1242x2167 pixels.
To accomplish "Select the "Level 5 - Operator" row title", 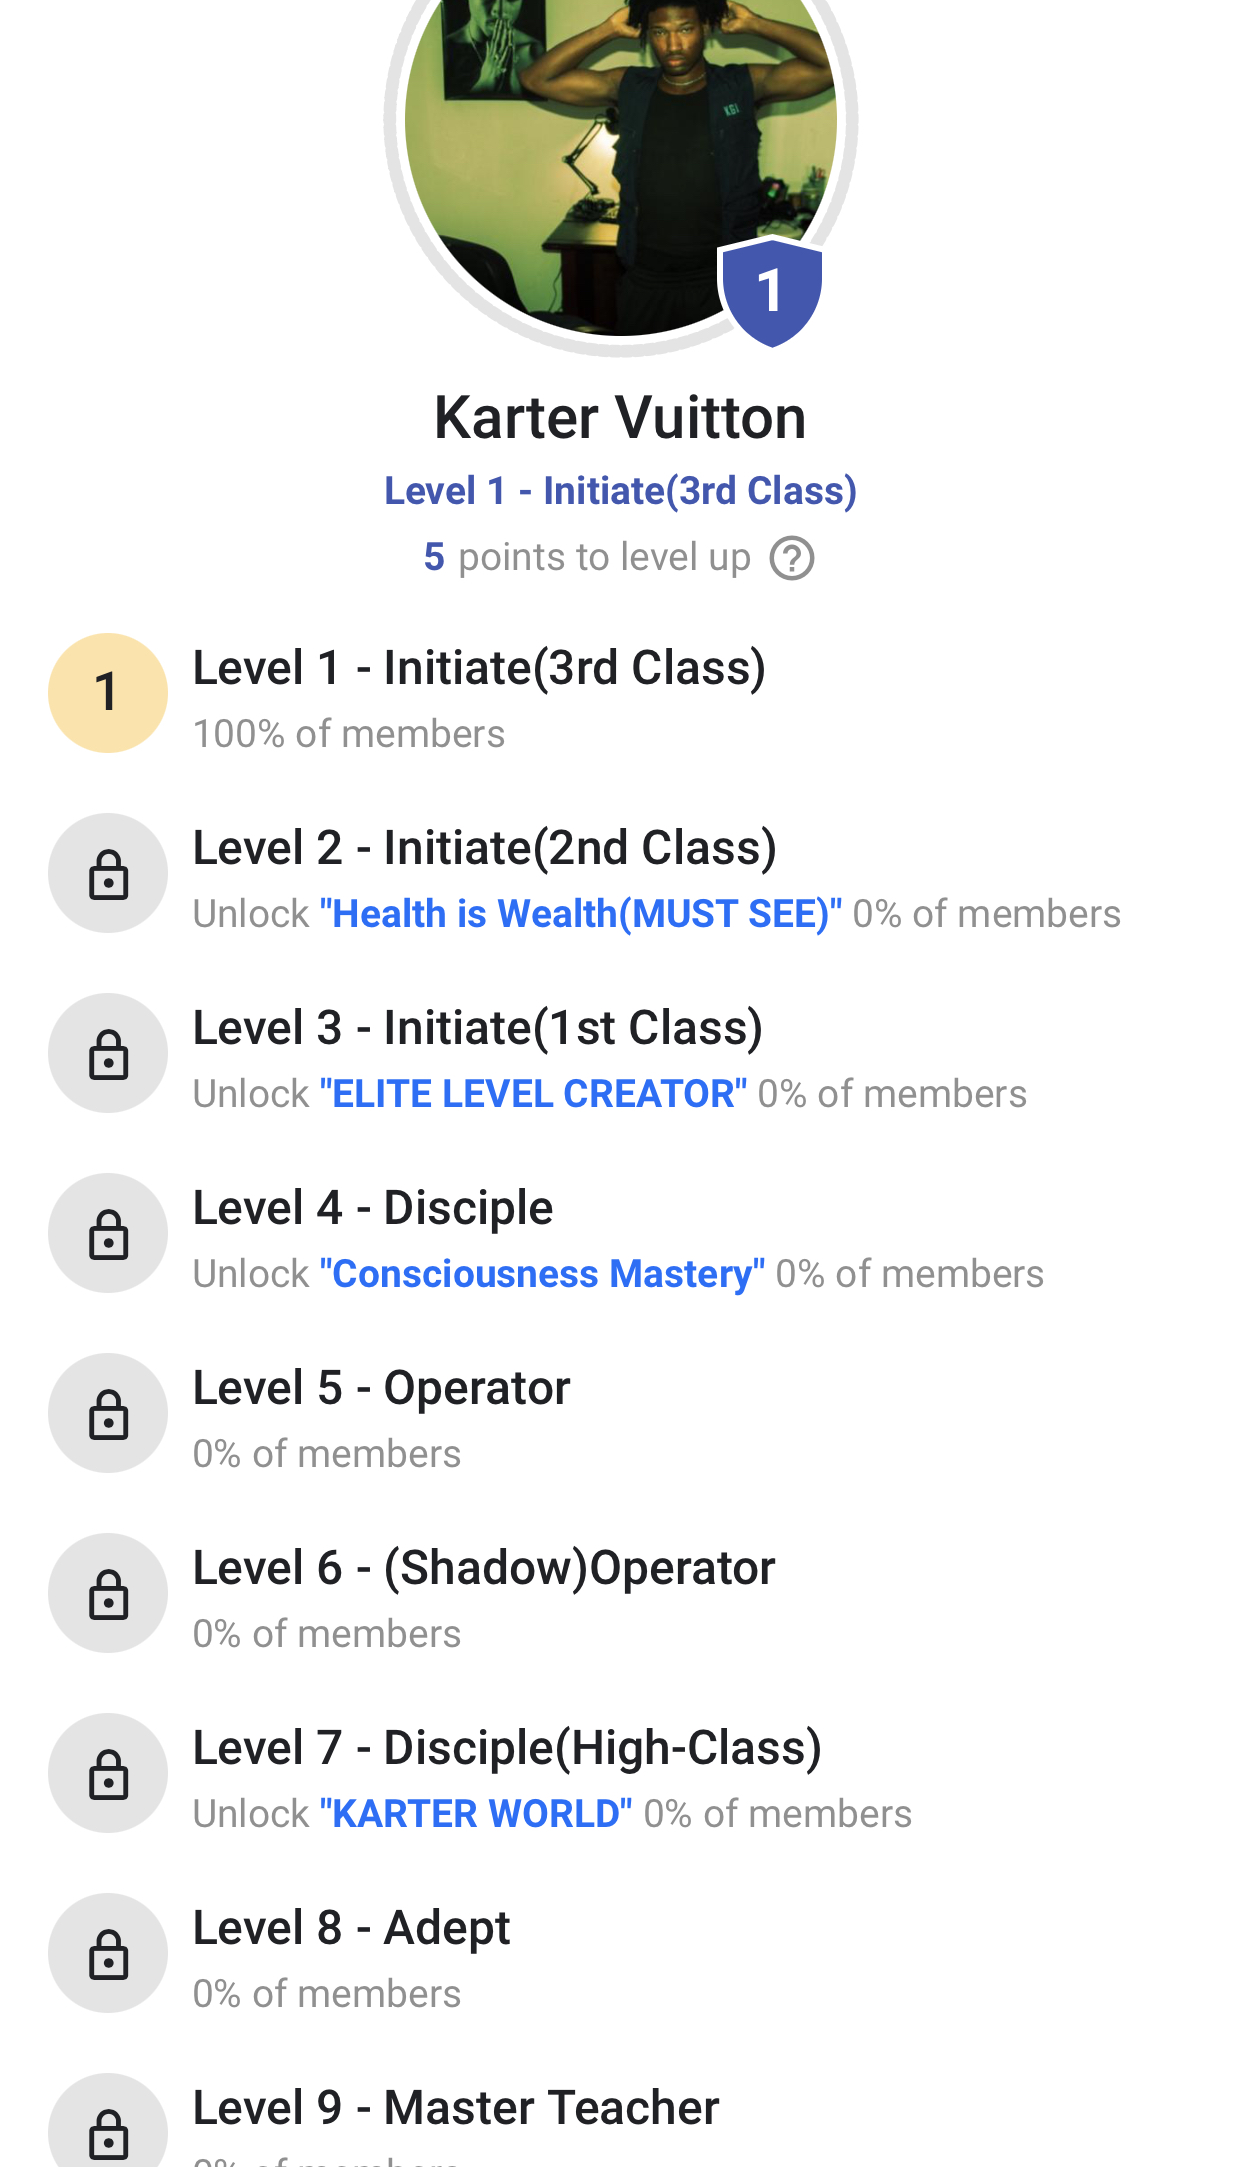I will pos(381,1387).
